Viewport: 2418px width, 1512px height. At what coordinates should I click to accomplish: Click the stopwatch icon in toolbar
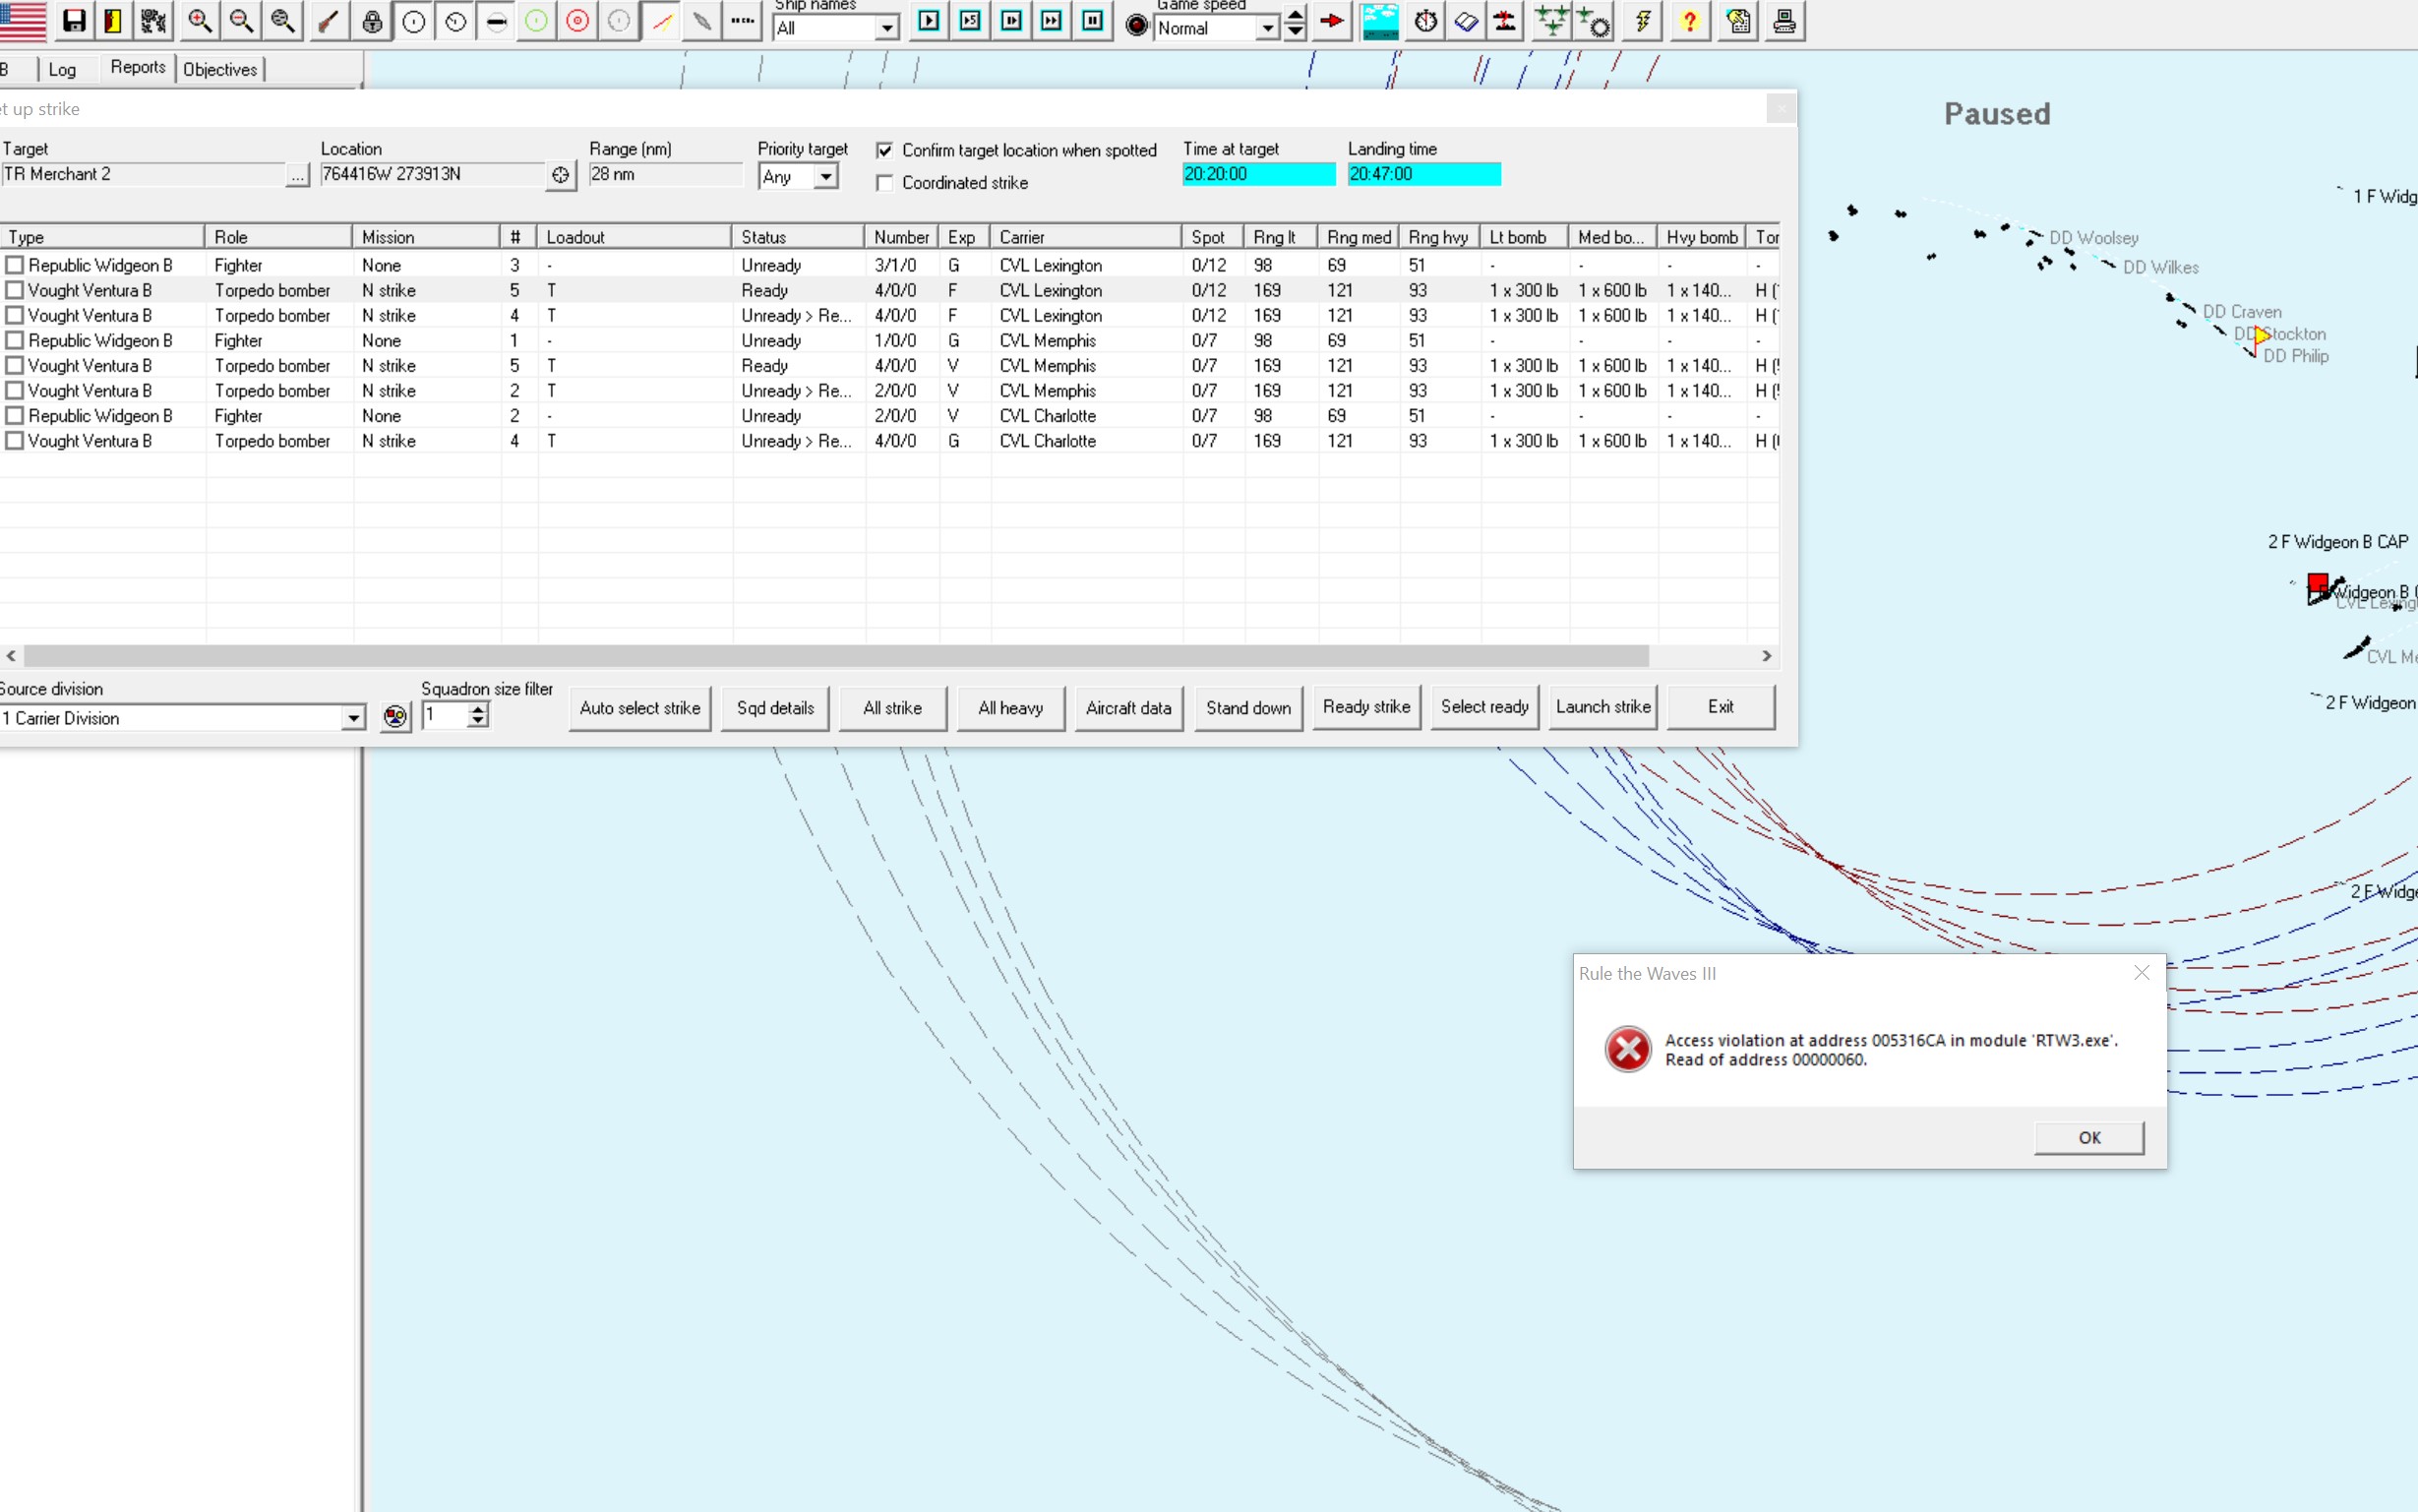(1426, 21)
